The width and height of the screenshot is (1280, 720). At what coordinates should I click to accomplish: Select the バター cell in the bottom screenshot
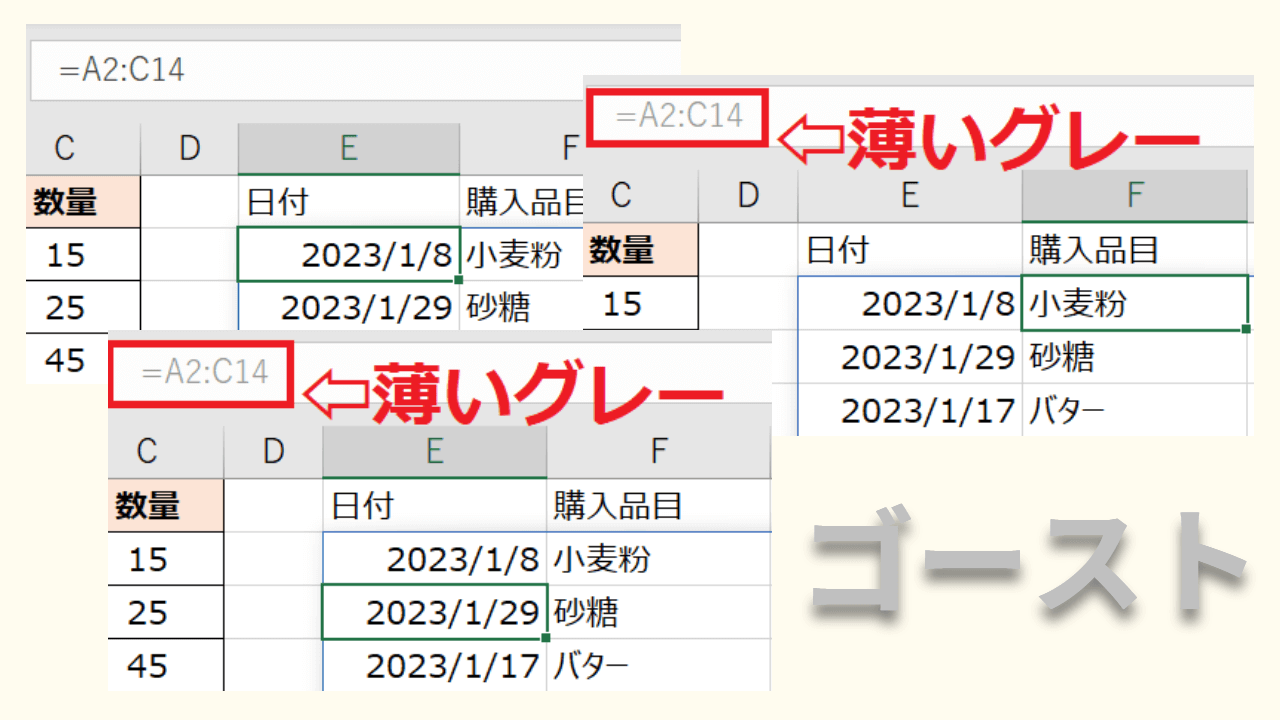[658, 665]
